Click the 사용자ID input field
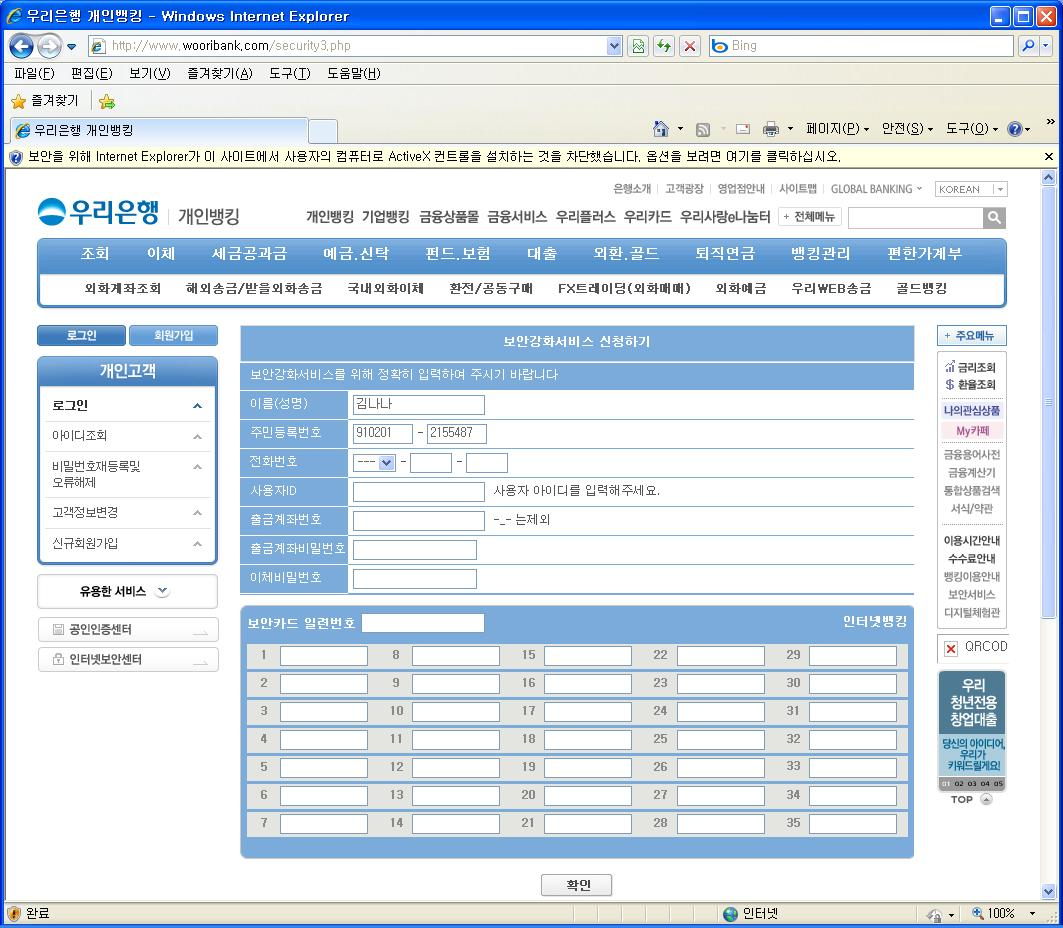Screen dimensions: 1063x928 [418, 491]
